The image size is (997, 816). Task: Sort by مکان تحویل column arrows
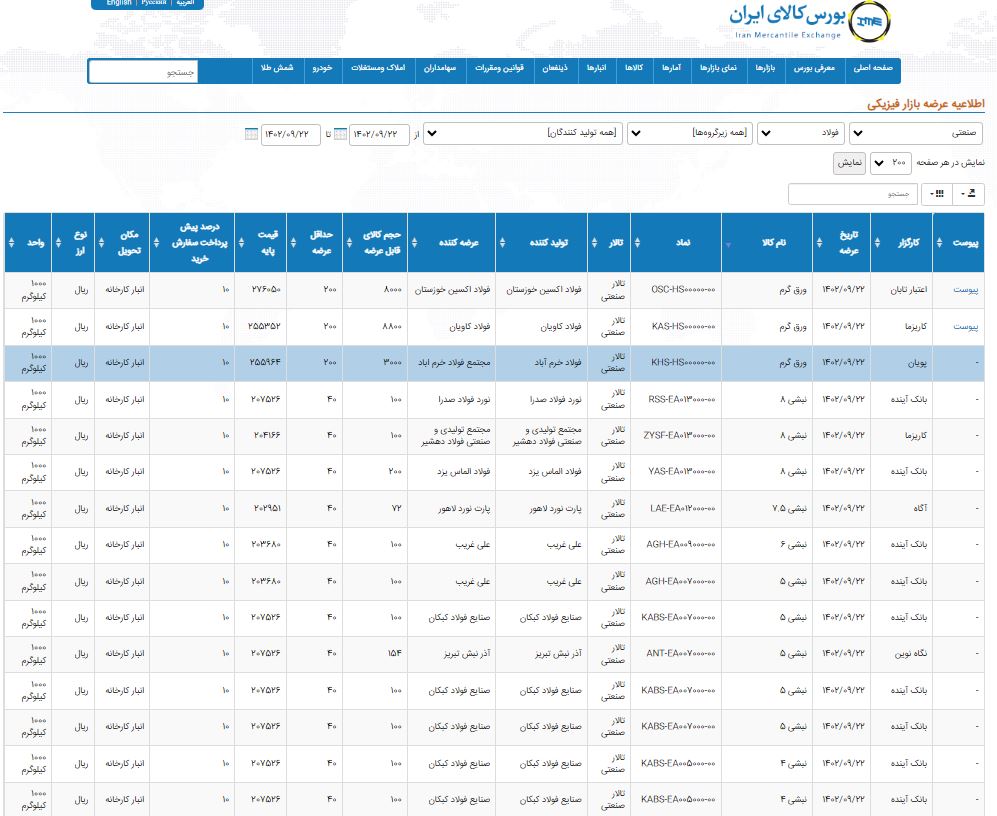click(101, 242)
